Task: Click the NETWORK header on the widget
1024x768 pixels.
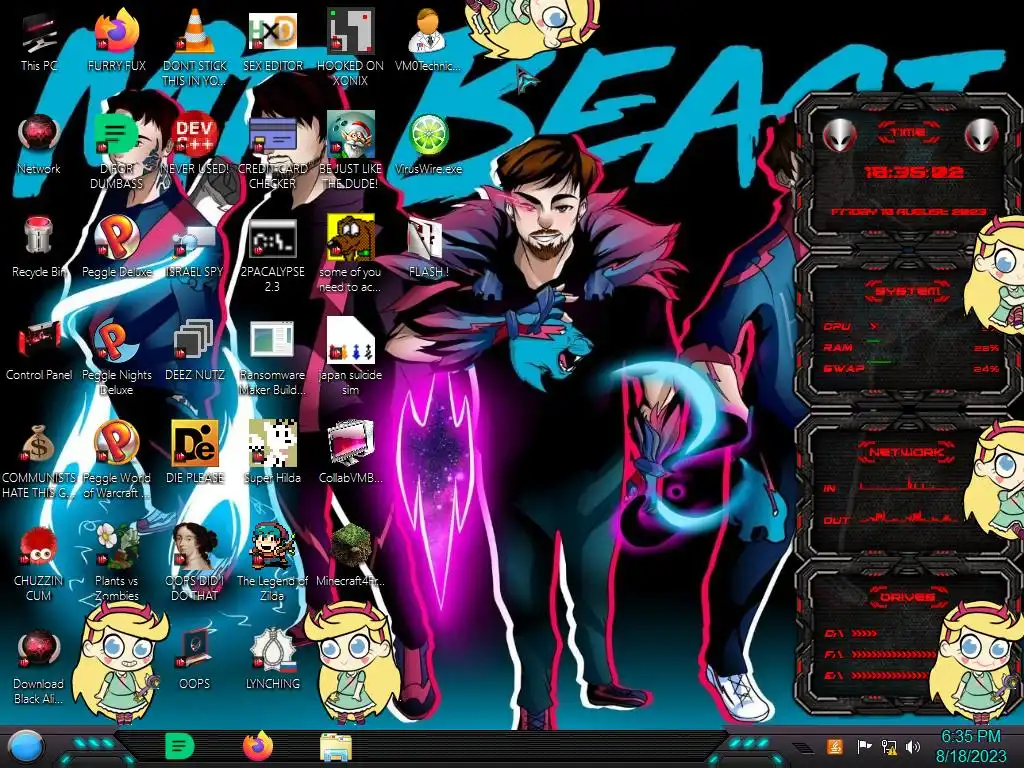Action: (908, 451)
